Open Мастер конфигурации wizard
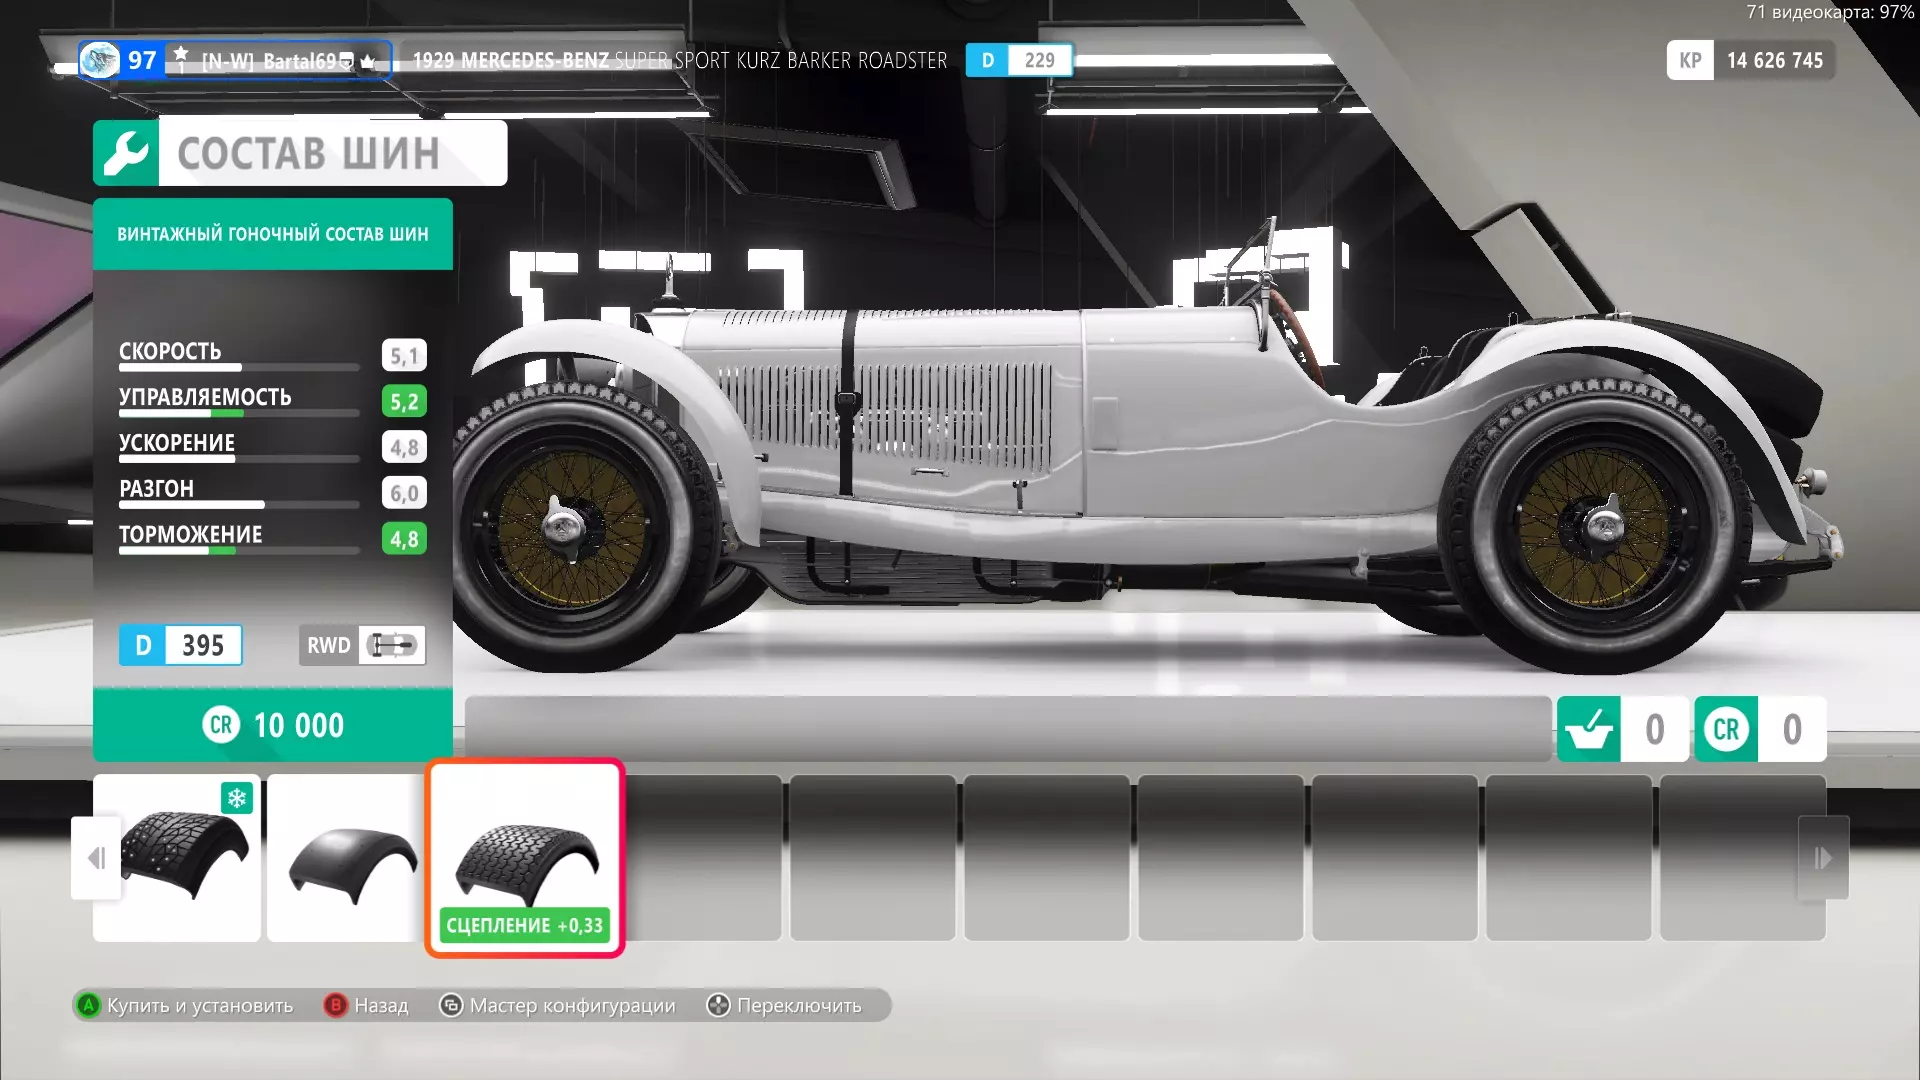This screenshot has height=1080, width=1920. click(x=558, y=1005)
